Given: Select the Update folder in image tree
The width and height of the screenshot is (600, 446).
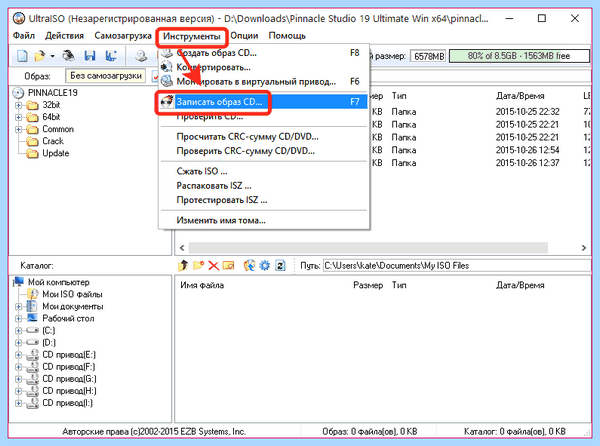Looking at the screenshot, I should click(x=55, y=153).
